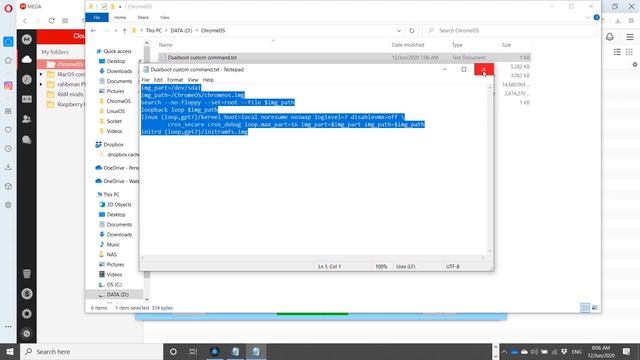Open Notepad's Edit menu
The height and width of the screenshot is (360, 640).
[x=158, y=80]
